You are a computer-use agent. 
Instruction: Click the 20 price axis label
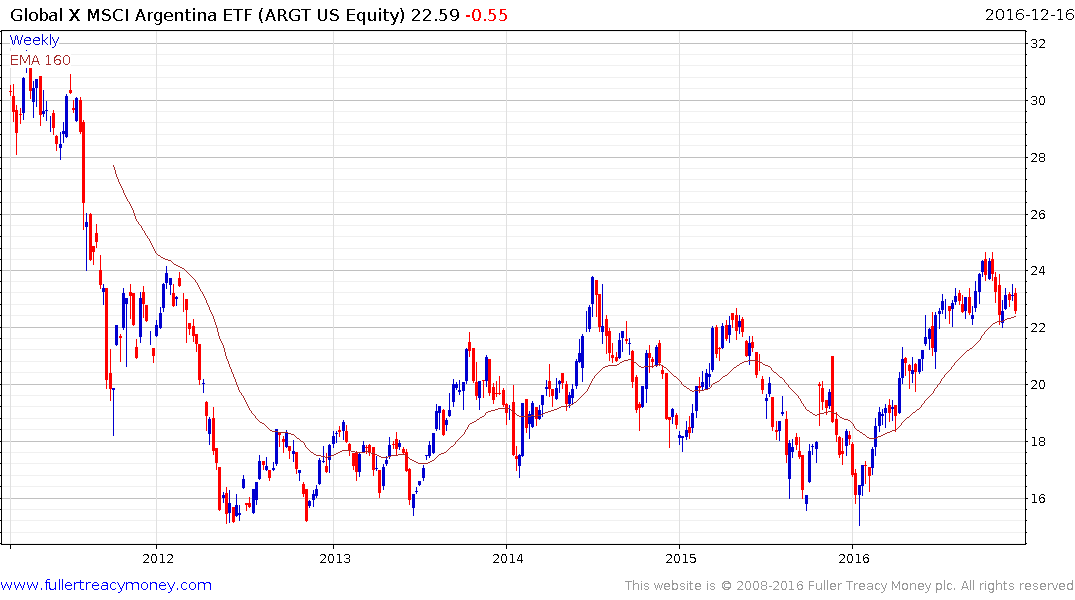tap(1038, 385)
